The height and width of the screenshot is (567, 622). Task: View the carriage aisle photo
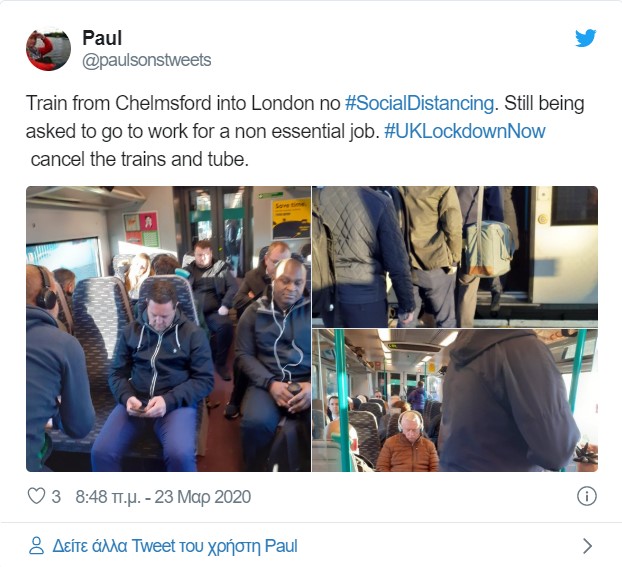[455, 400]
